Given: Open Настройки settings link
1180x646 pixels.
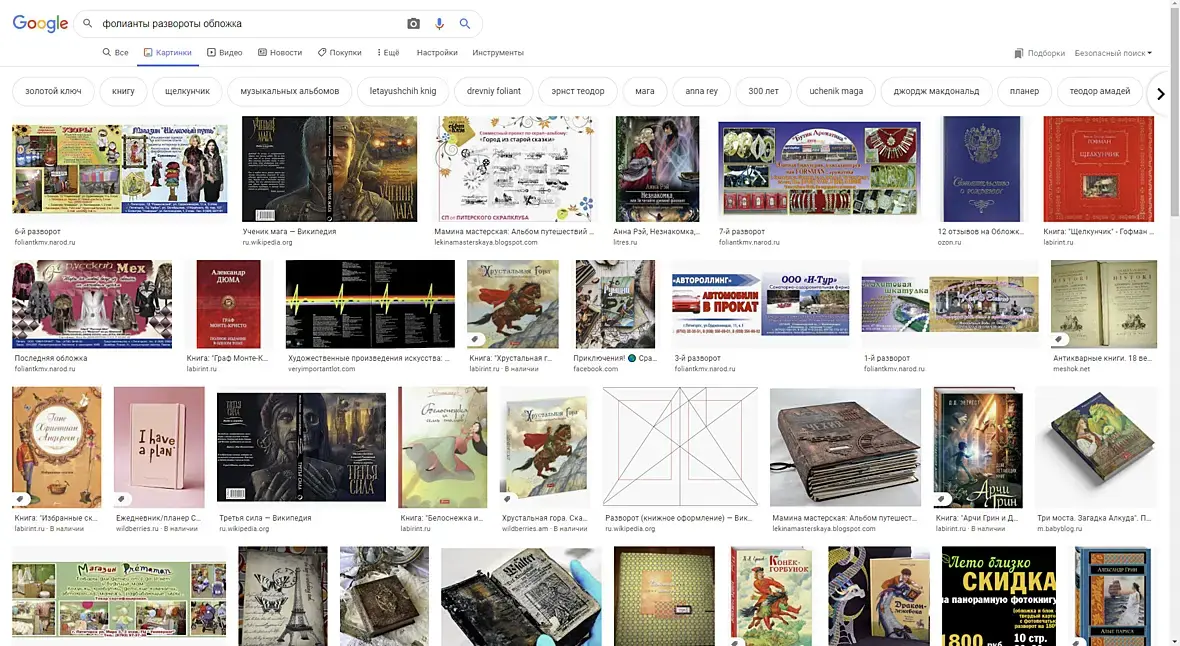Looking at the screenshot, I should coord(436,53).
